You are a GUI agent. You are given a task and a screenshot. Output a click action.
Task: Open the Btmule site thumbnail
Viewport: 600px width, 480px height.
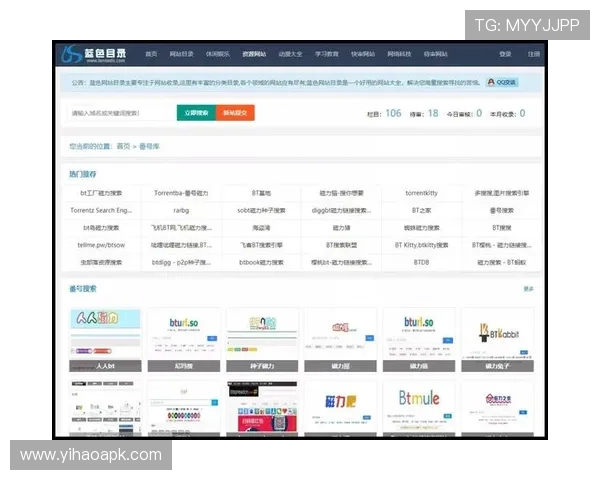point(419,408)
